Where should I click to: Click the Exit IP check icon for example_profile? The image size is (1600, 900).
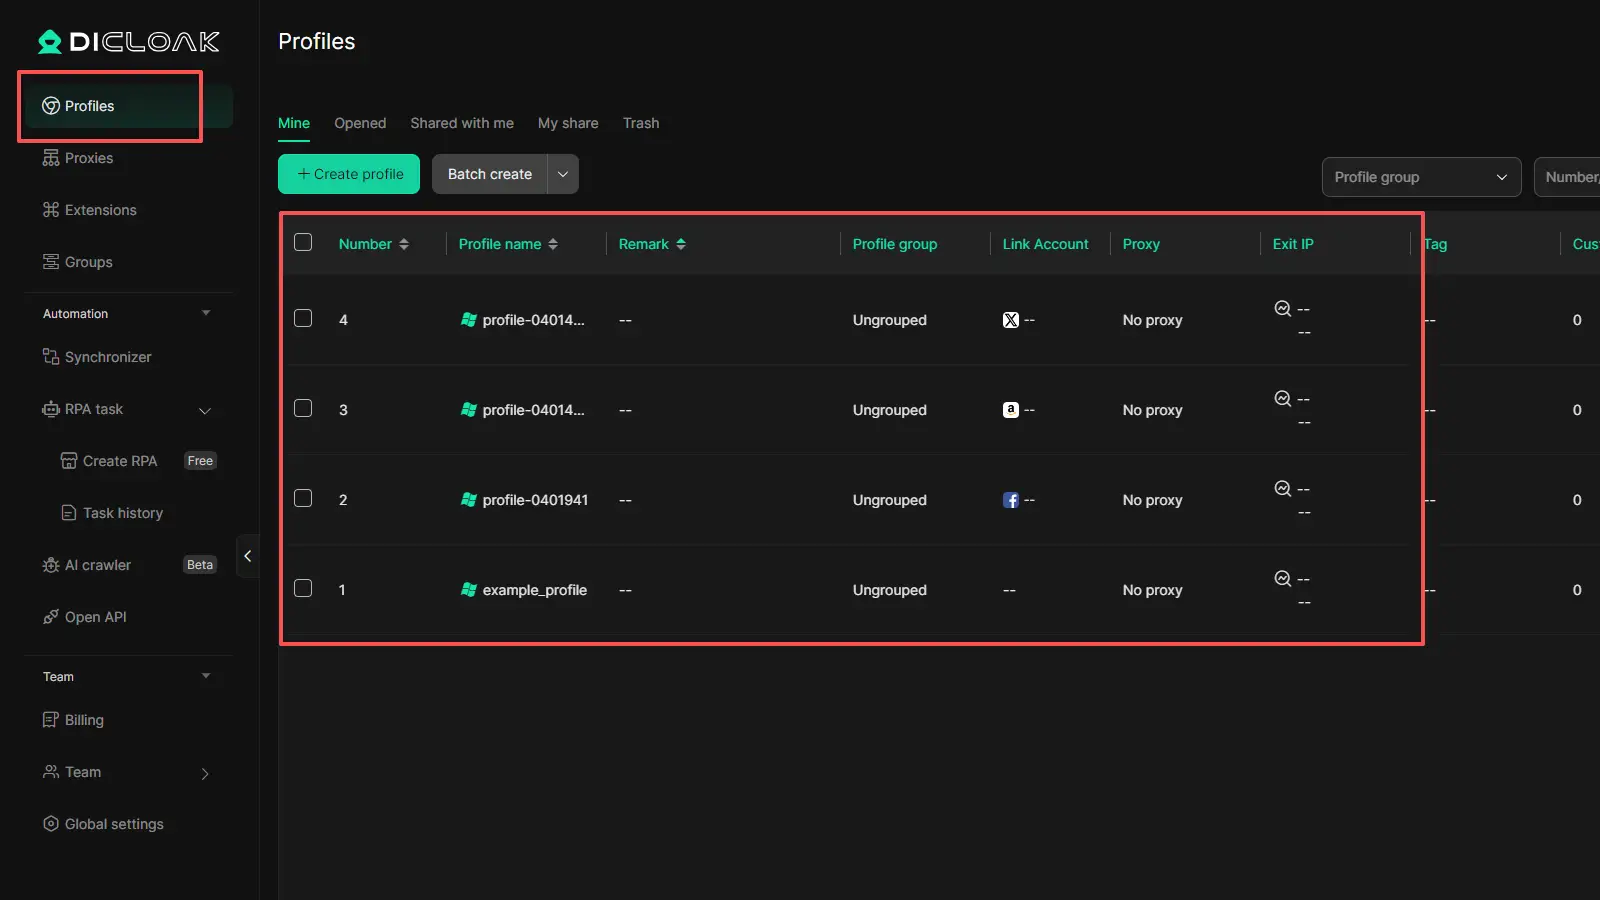tap(1282, 578)
